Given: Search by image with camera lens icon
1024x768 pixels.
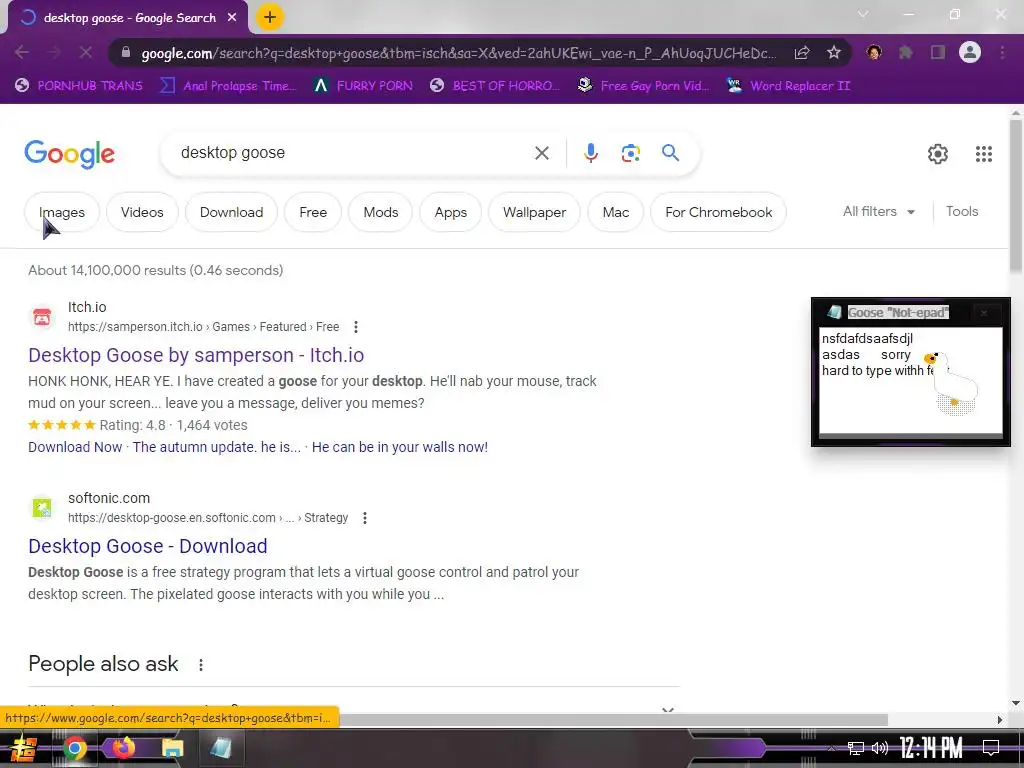Looking at the screenshot, I should [x=630, y=153].
